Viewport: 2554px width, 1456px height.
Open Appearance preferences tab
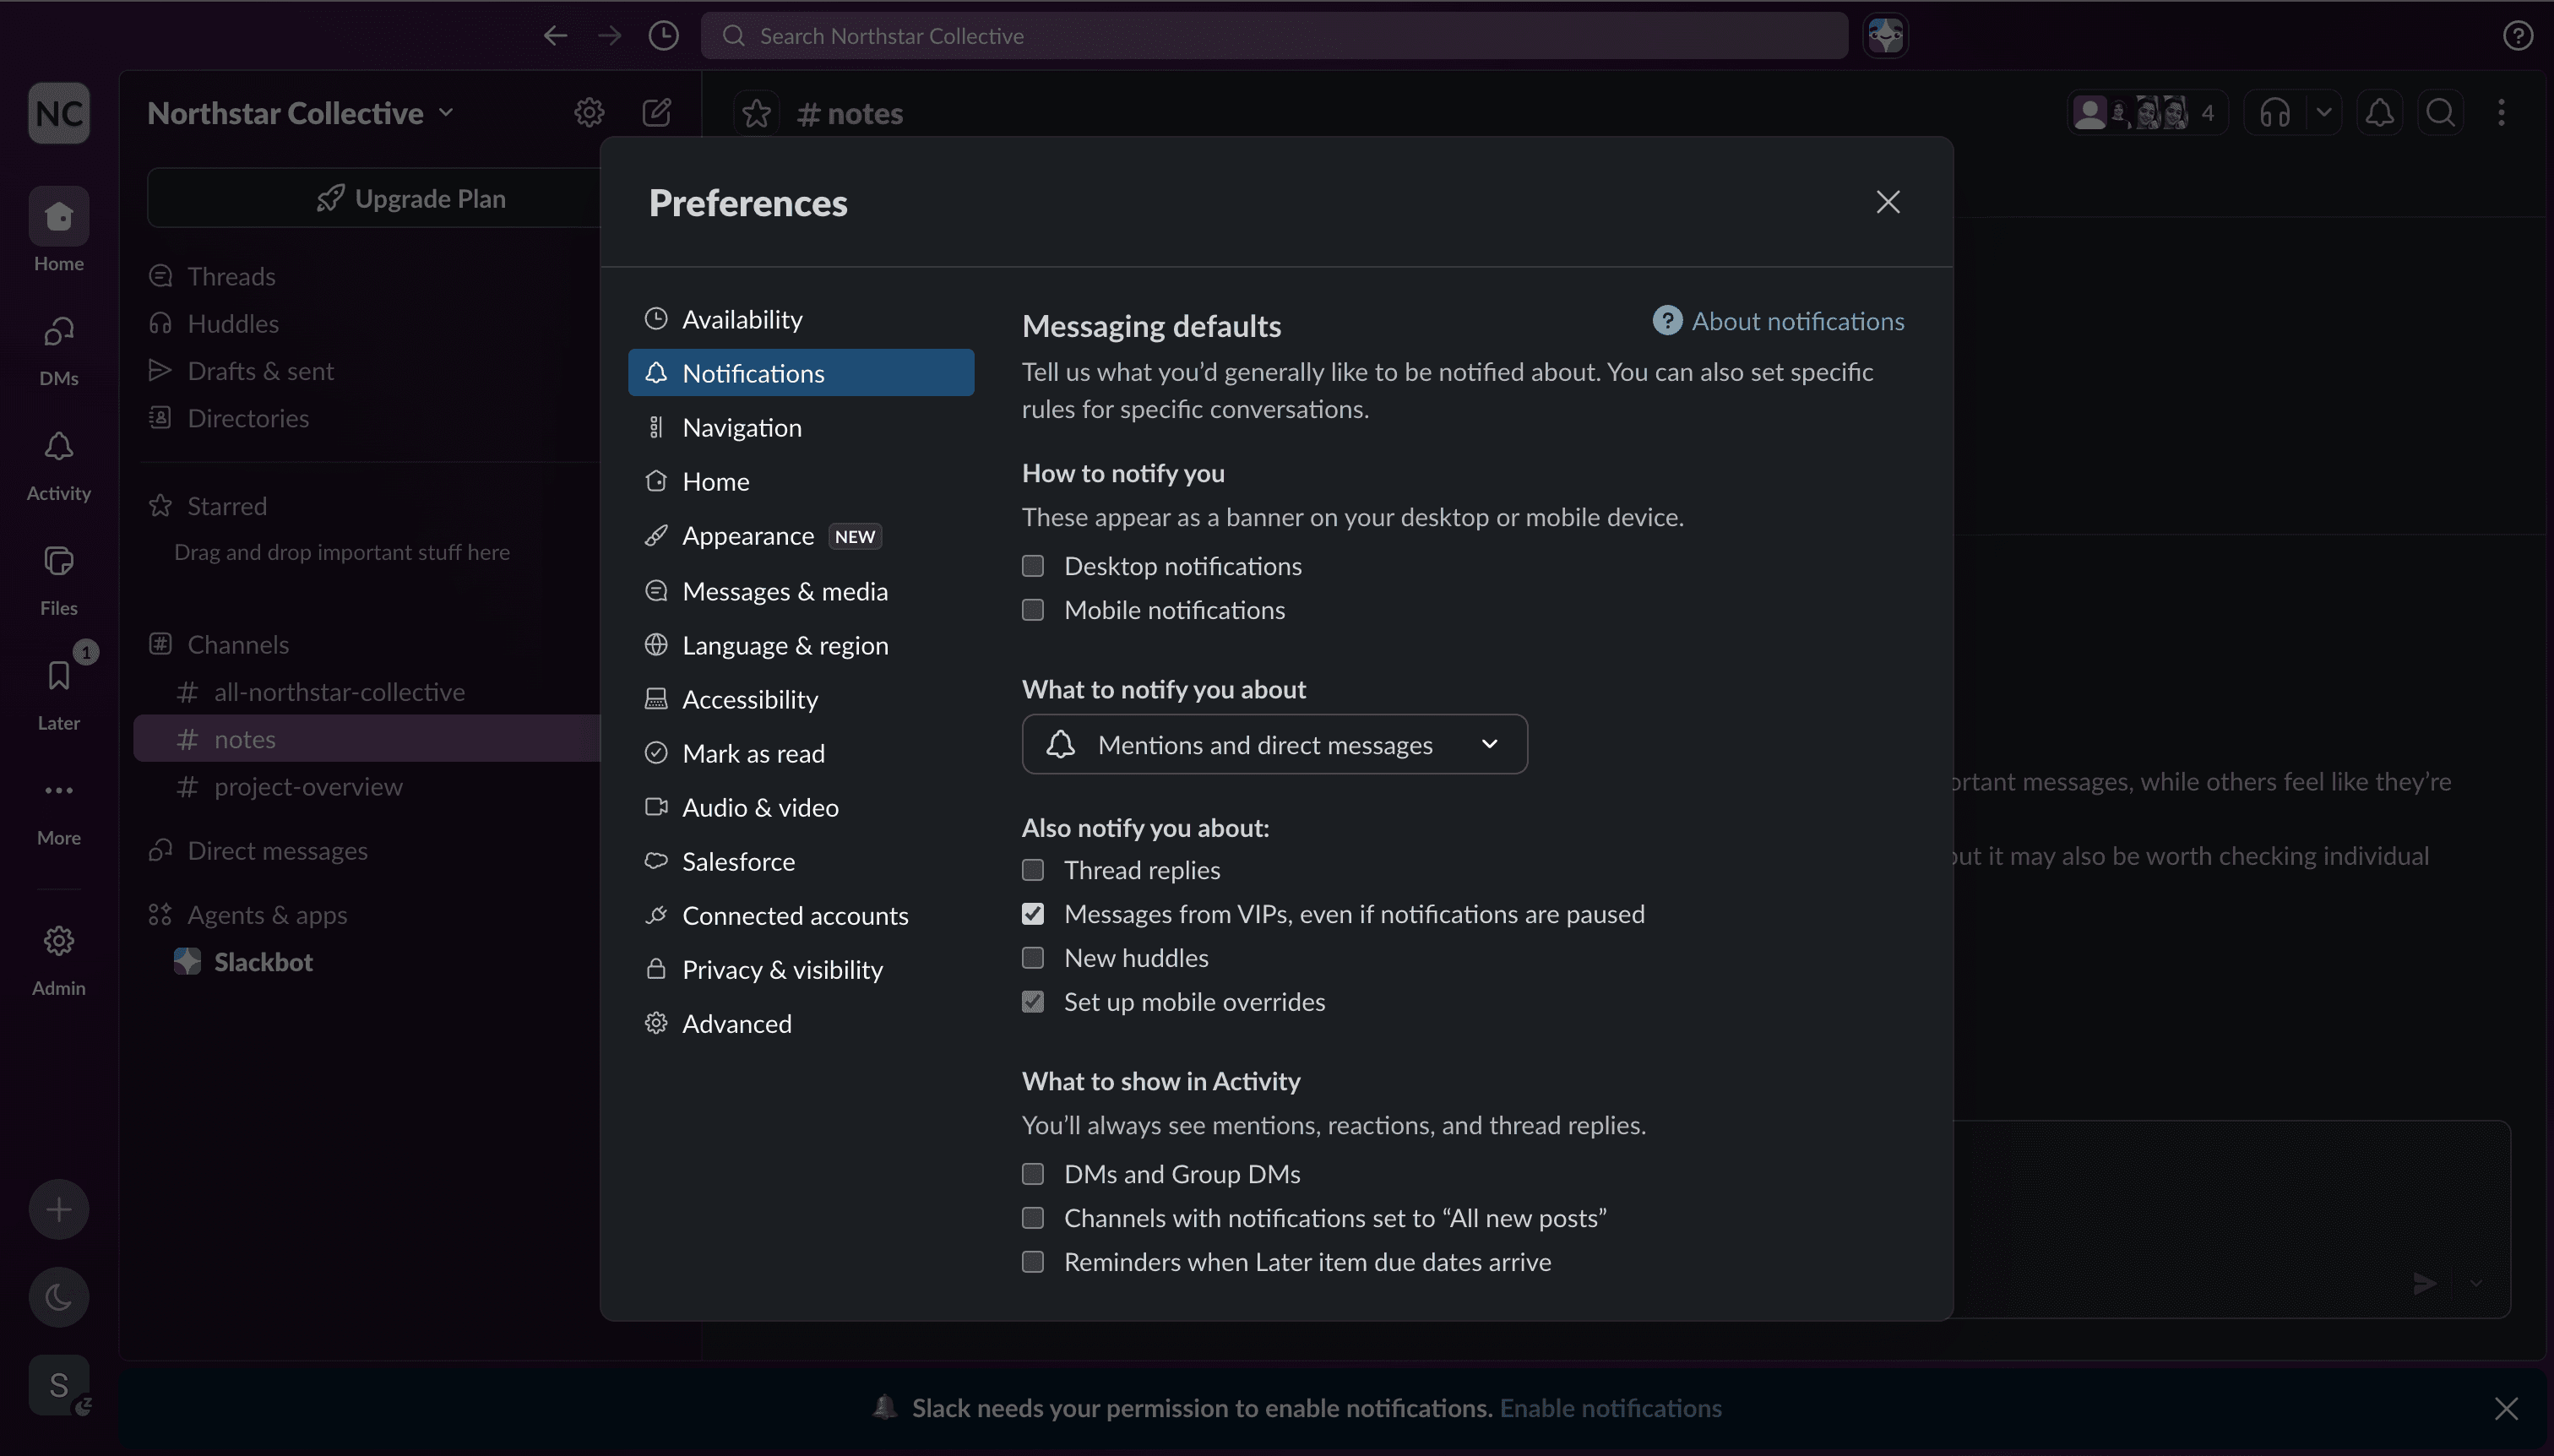(801, 536)
